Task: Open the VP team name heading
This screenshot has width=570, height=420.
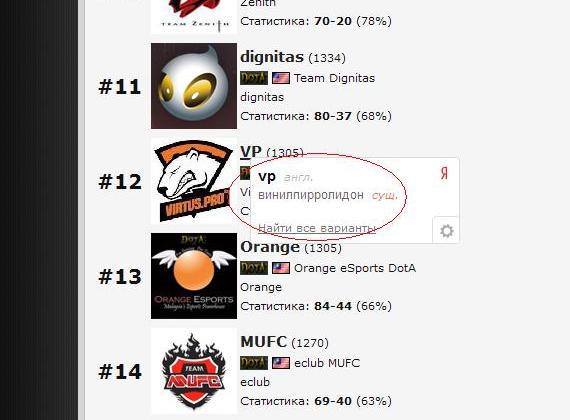Action: [x=251, y=152]
